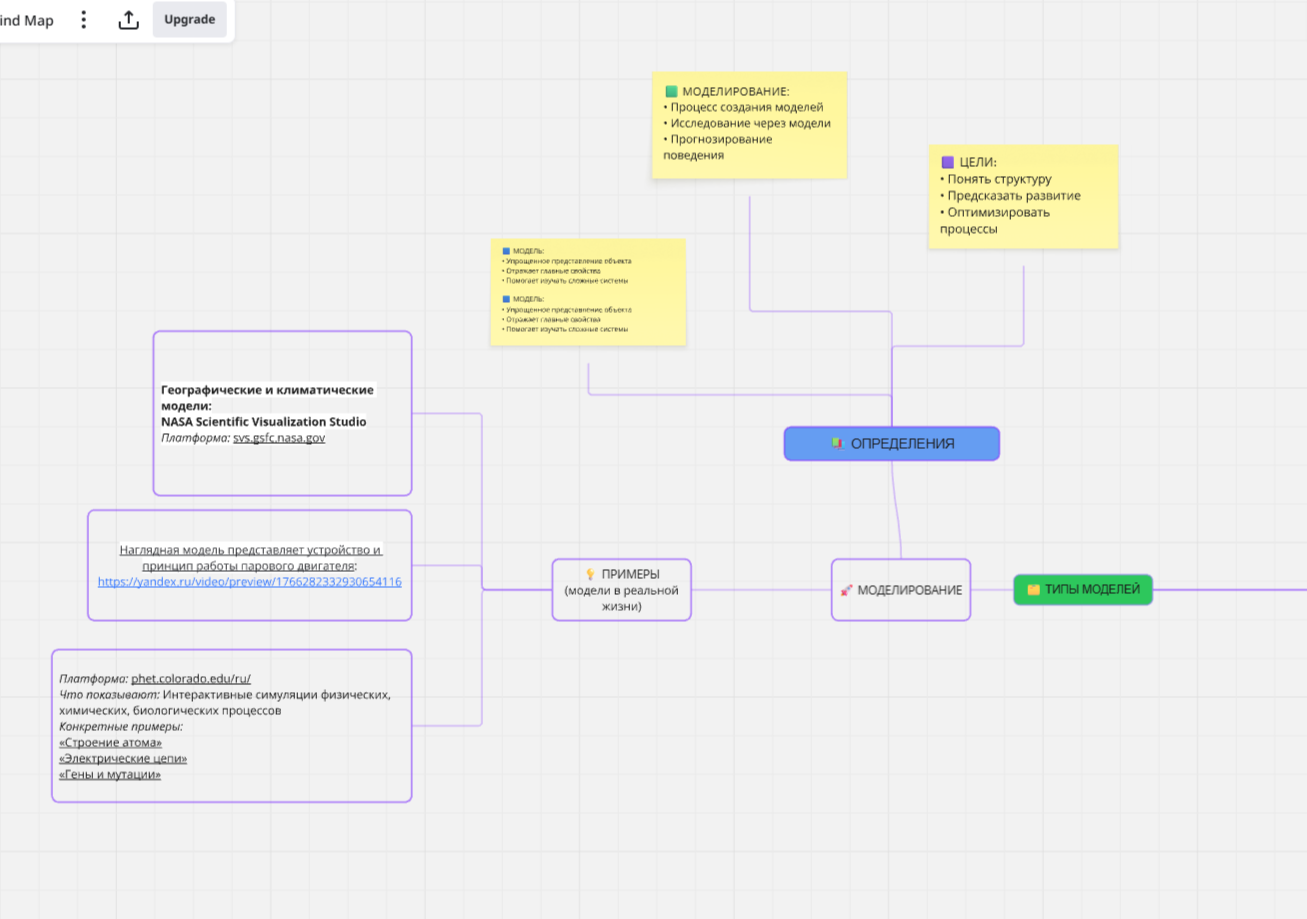Screen dimensions: 1307x919
Task: Select the NASA Scientific Visualization Studio text
Action: 263,422
